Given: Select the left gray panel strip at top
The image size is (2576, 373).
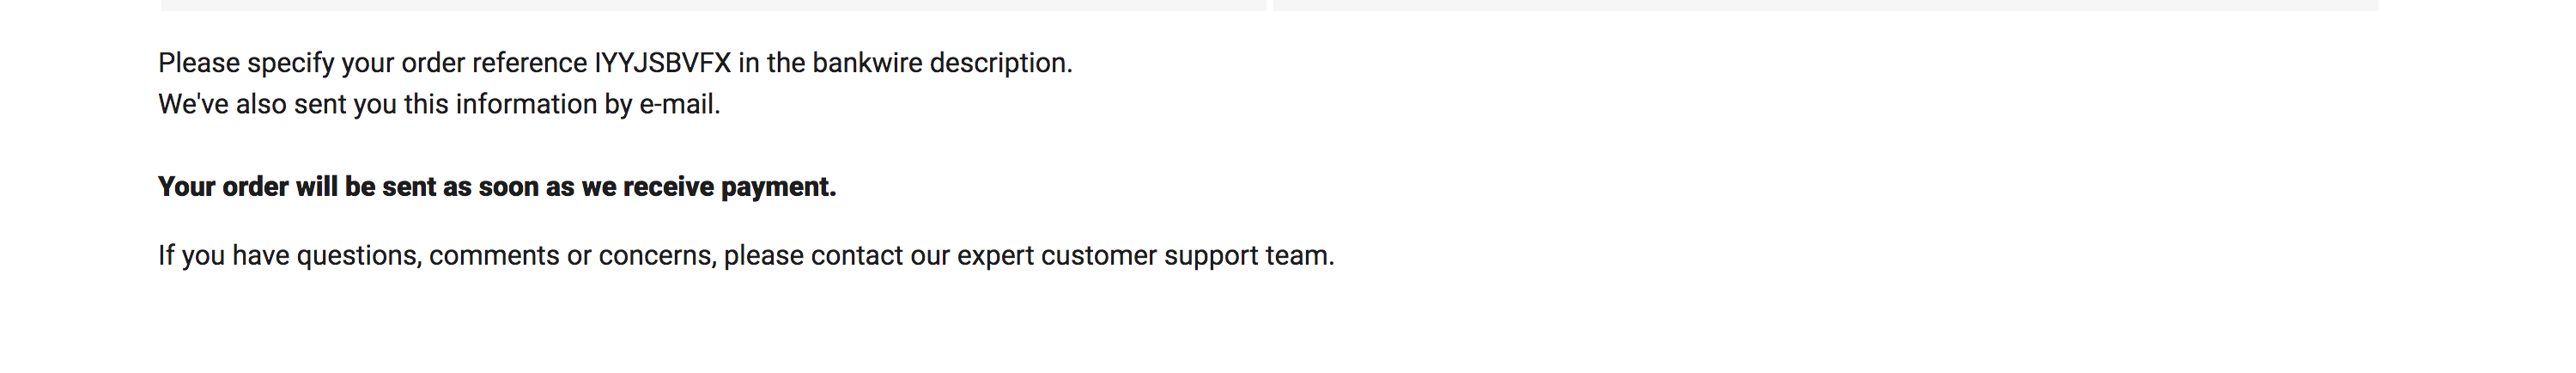Looking at the screenshot, I should coord(714,5).
